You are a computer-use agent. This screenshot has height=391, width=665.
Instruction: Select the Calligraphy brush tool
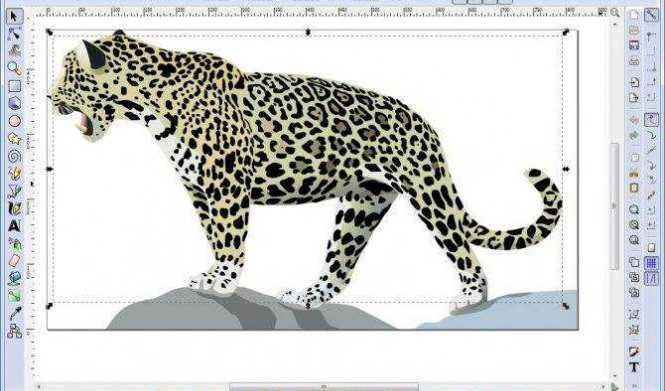[x=14, y=208]
